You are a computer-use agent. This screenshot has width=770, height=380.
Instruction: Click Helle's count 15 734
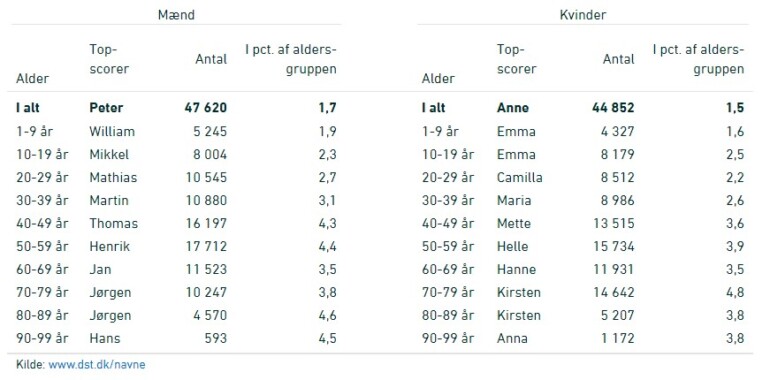coord(614,246)
